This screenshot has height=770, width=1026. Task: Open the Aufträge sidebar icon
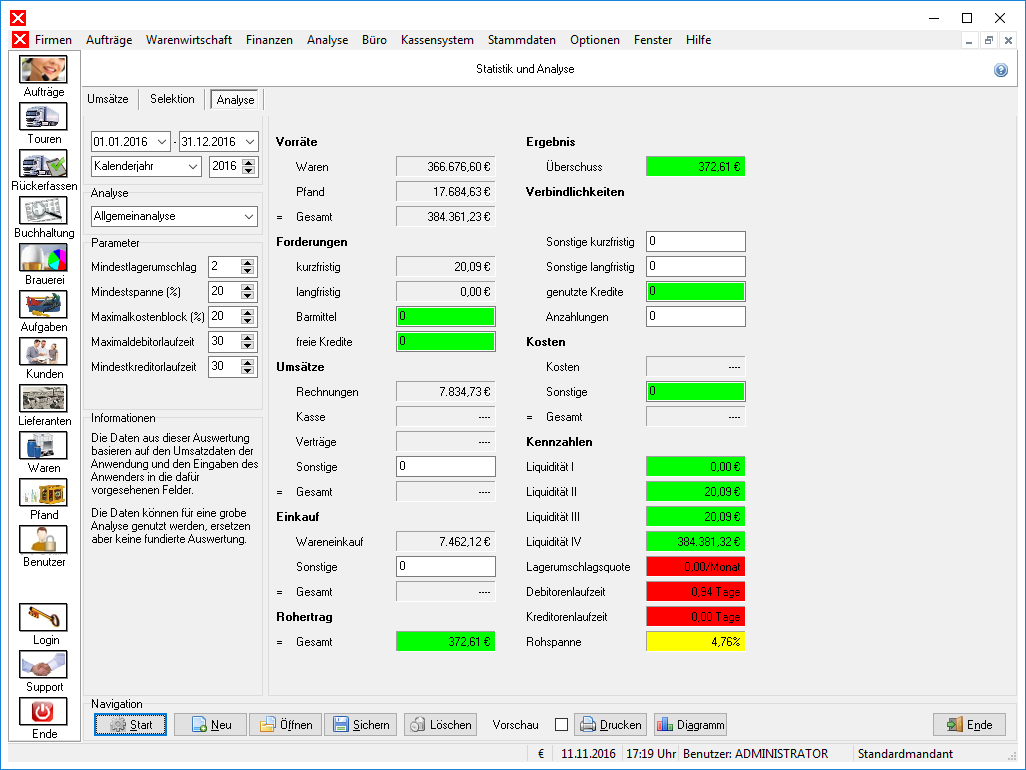(x=43, y=69)
